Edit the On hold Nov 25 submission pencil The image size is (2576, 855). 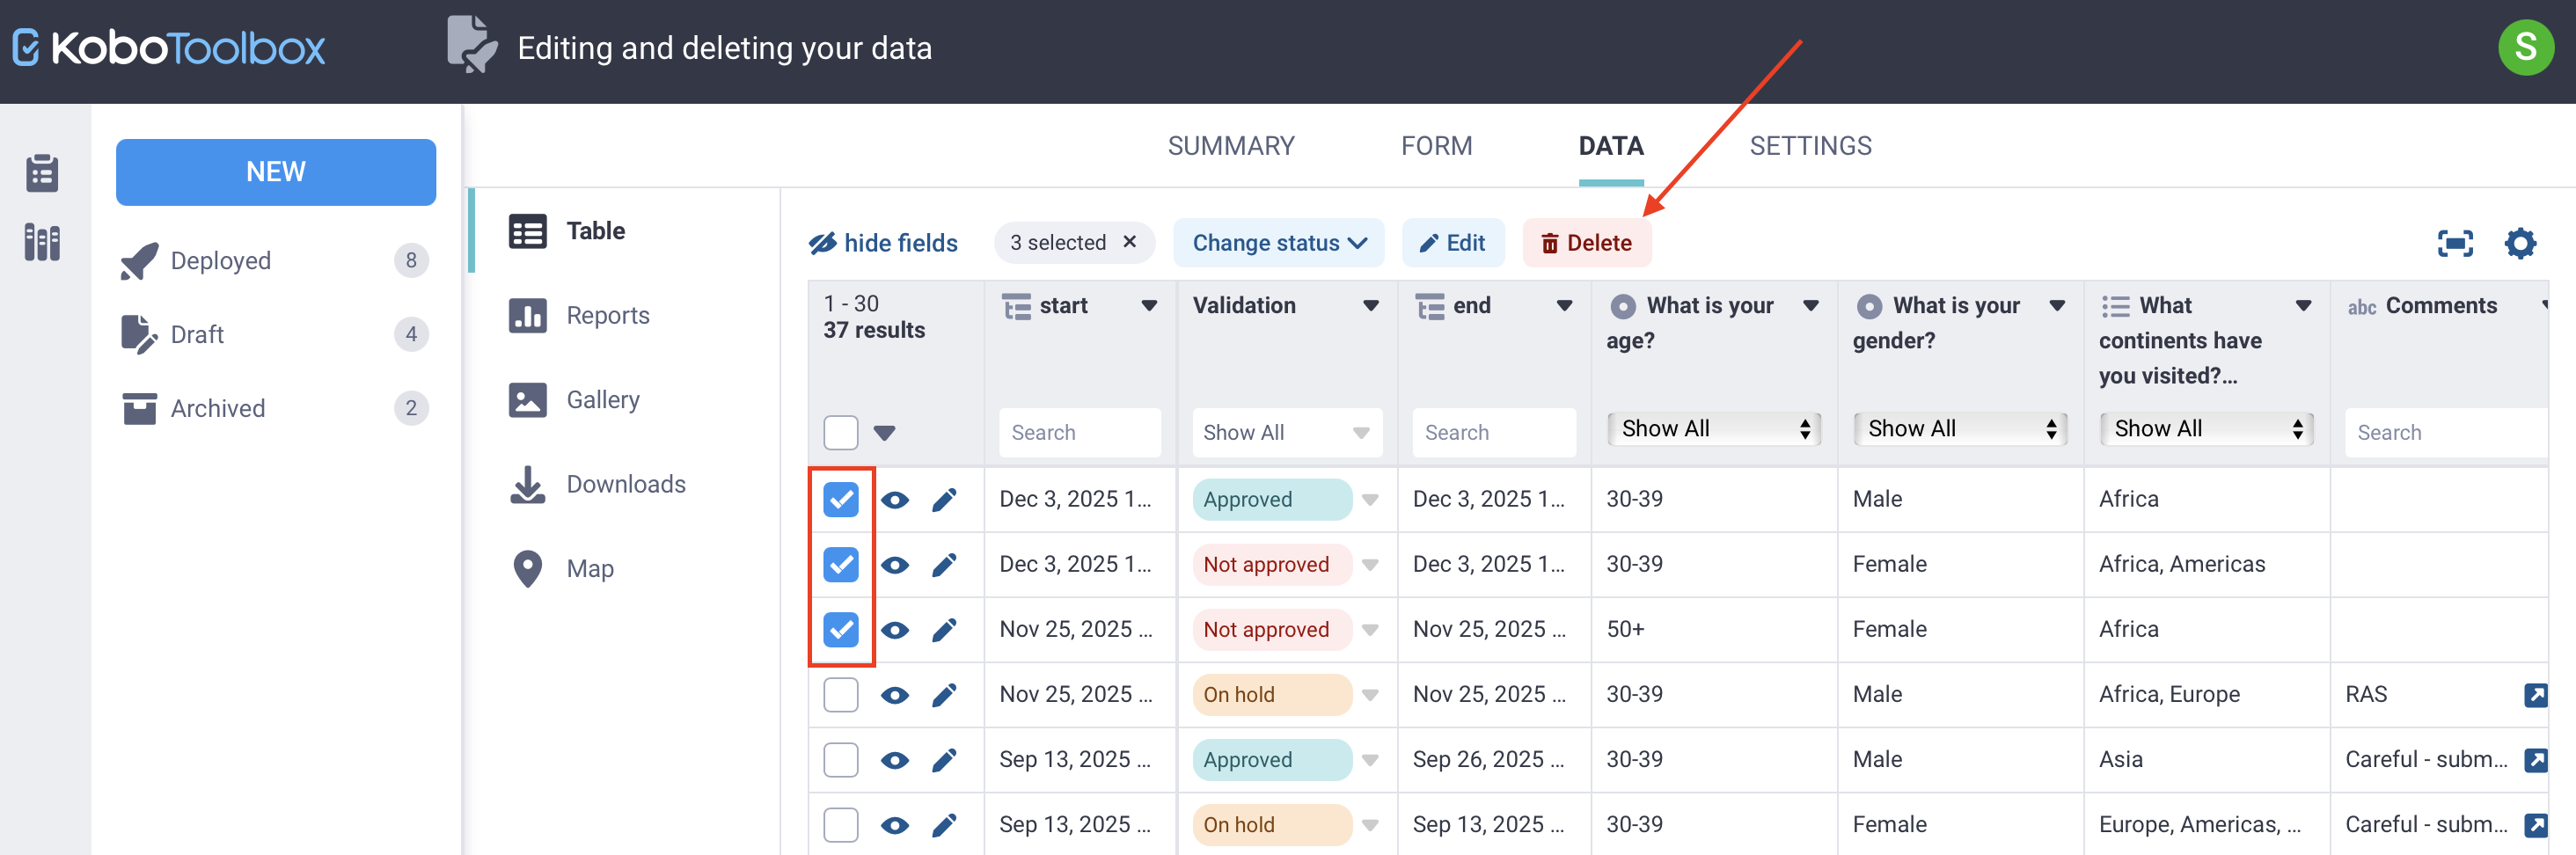pyautogui.click(x=944, y=695)
